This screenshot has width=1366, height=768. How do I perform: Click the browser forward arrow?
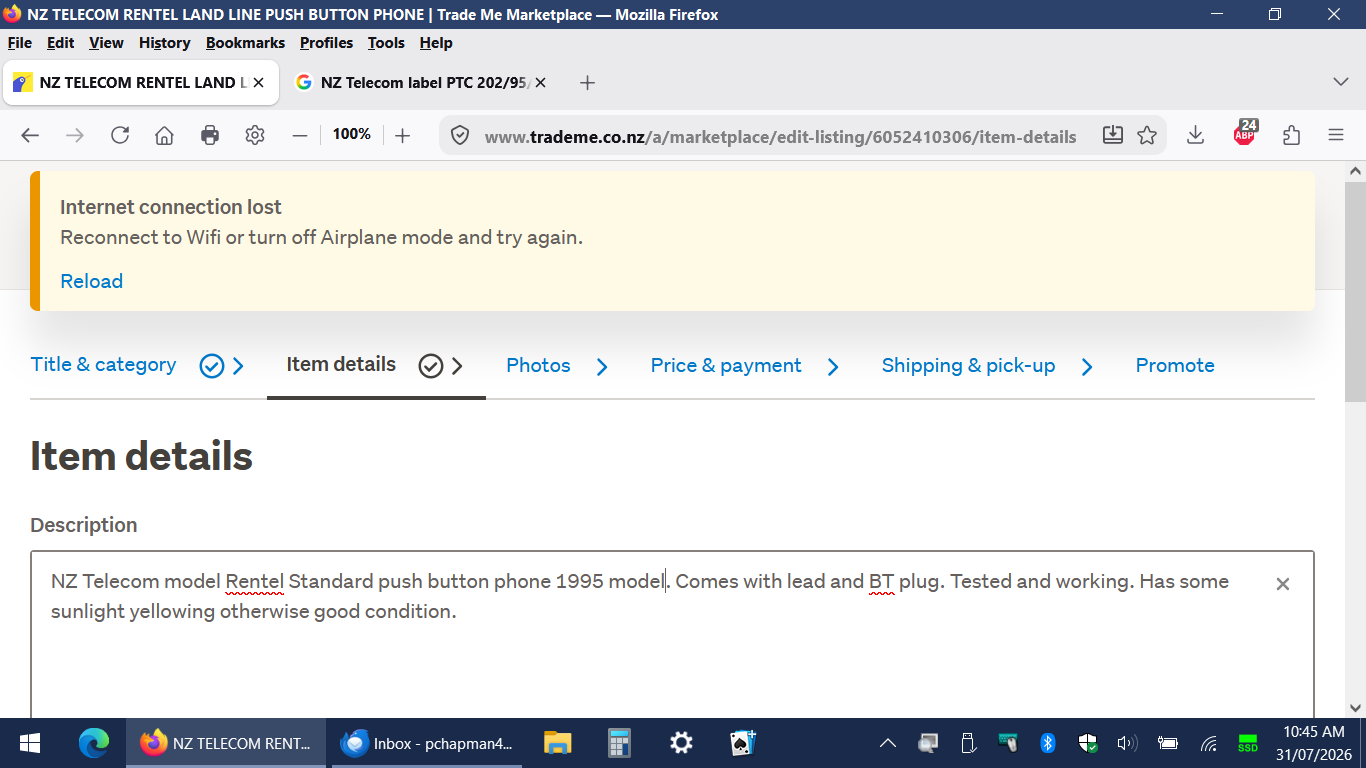pos(75,136)
